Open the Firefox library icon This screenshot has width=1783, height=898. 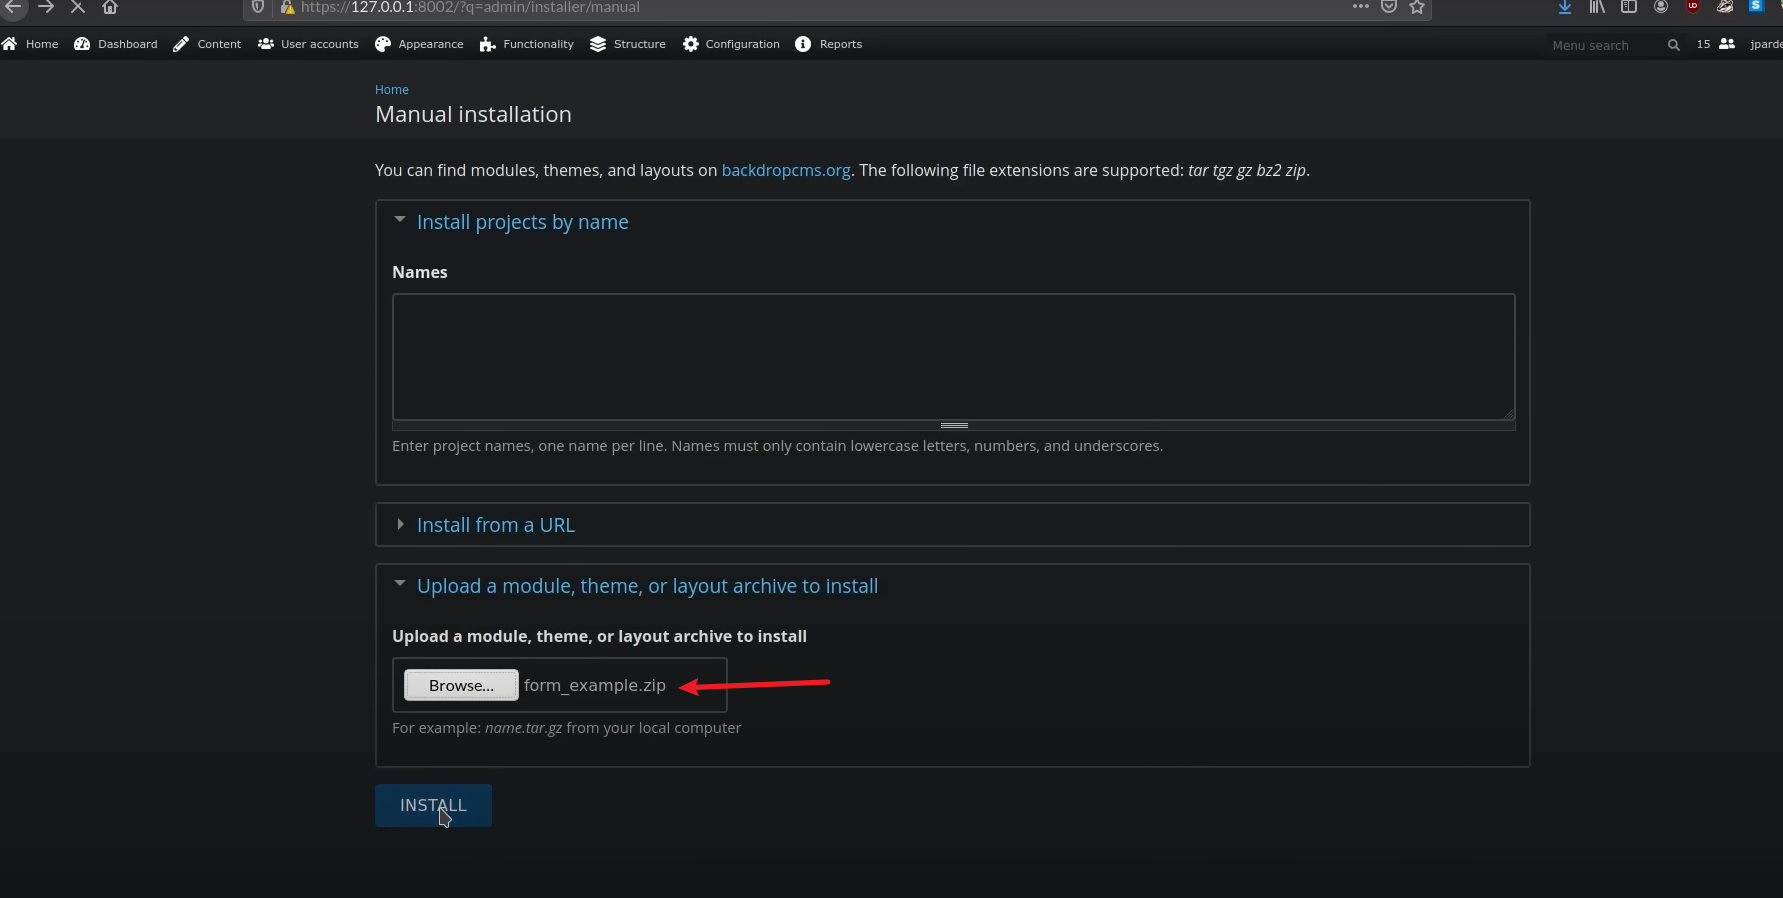[x=1597, y=7]
